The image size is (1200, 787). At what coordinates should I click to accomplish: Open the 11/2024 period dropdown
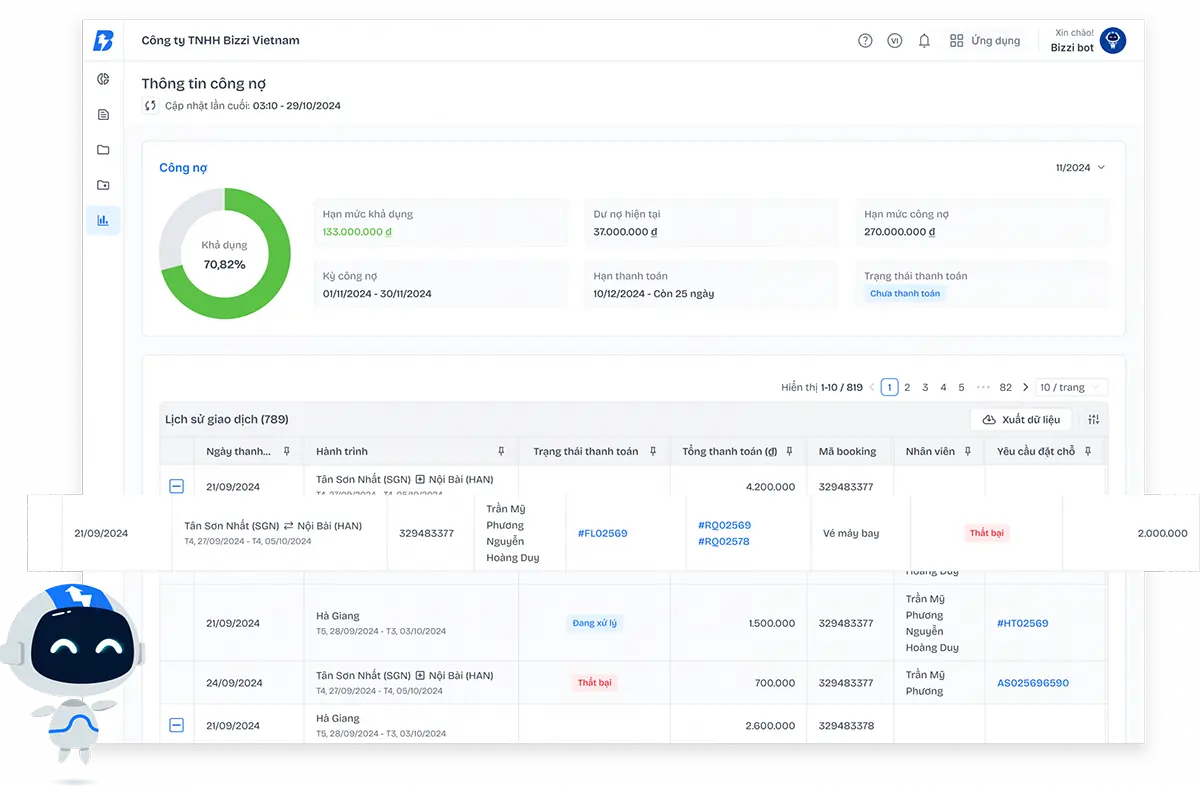pyautogui.click(x=1080, y=168)
